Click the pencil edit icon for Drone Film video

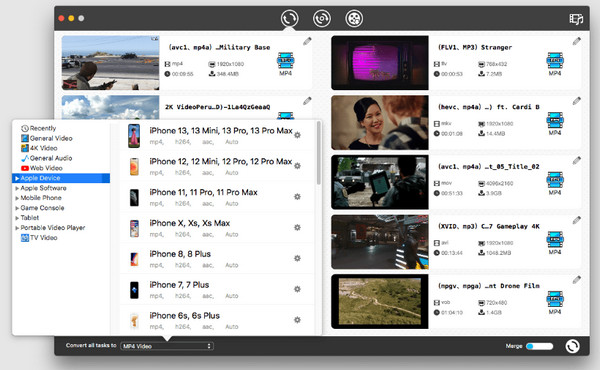coord(577,280)
